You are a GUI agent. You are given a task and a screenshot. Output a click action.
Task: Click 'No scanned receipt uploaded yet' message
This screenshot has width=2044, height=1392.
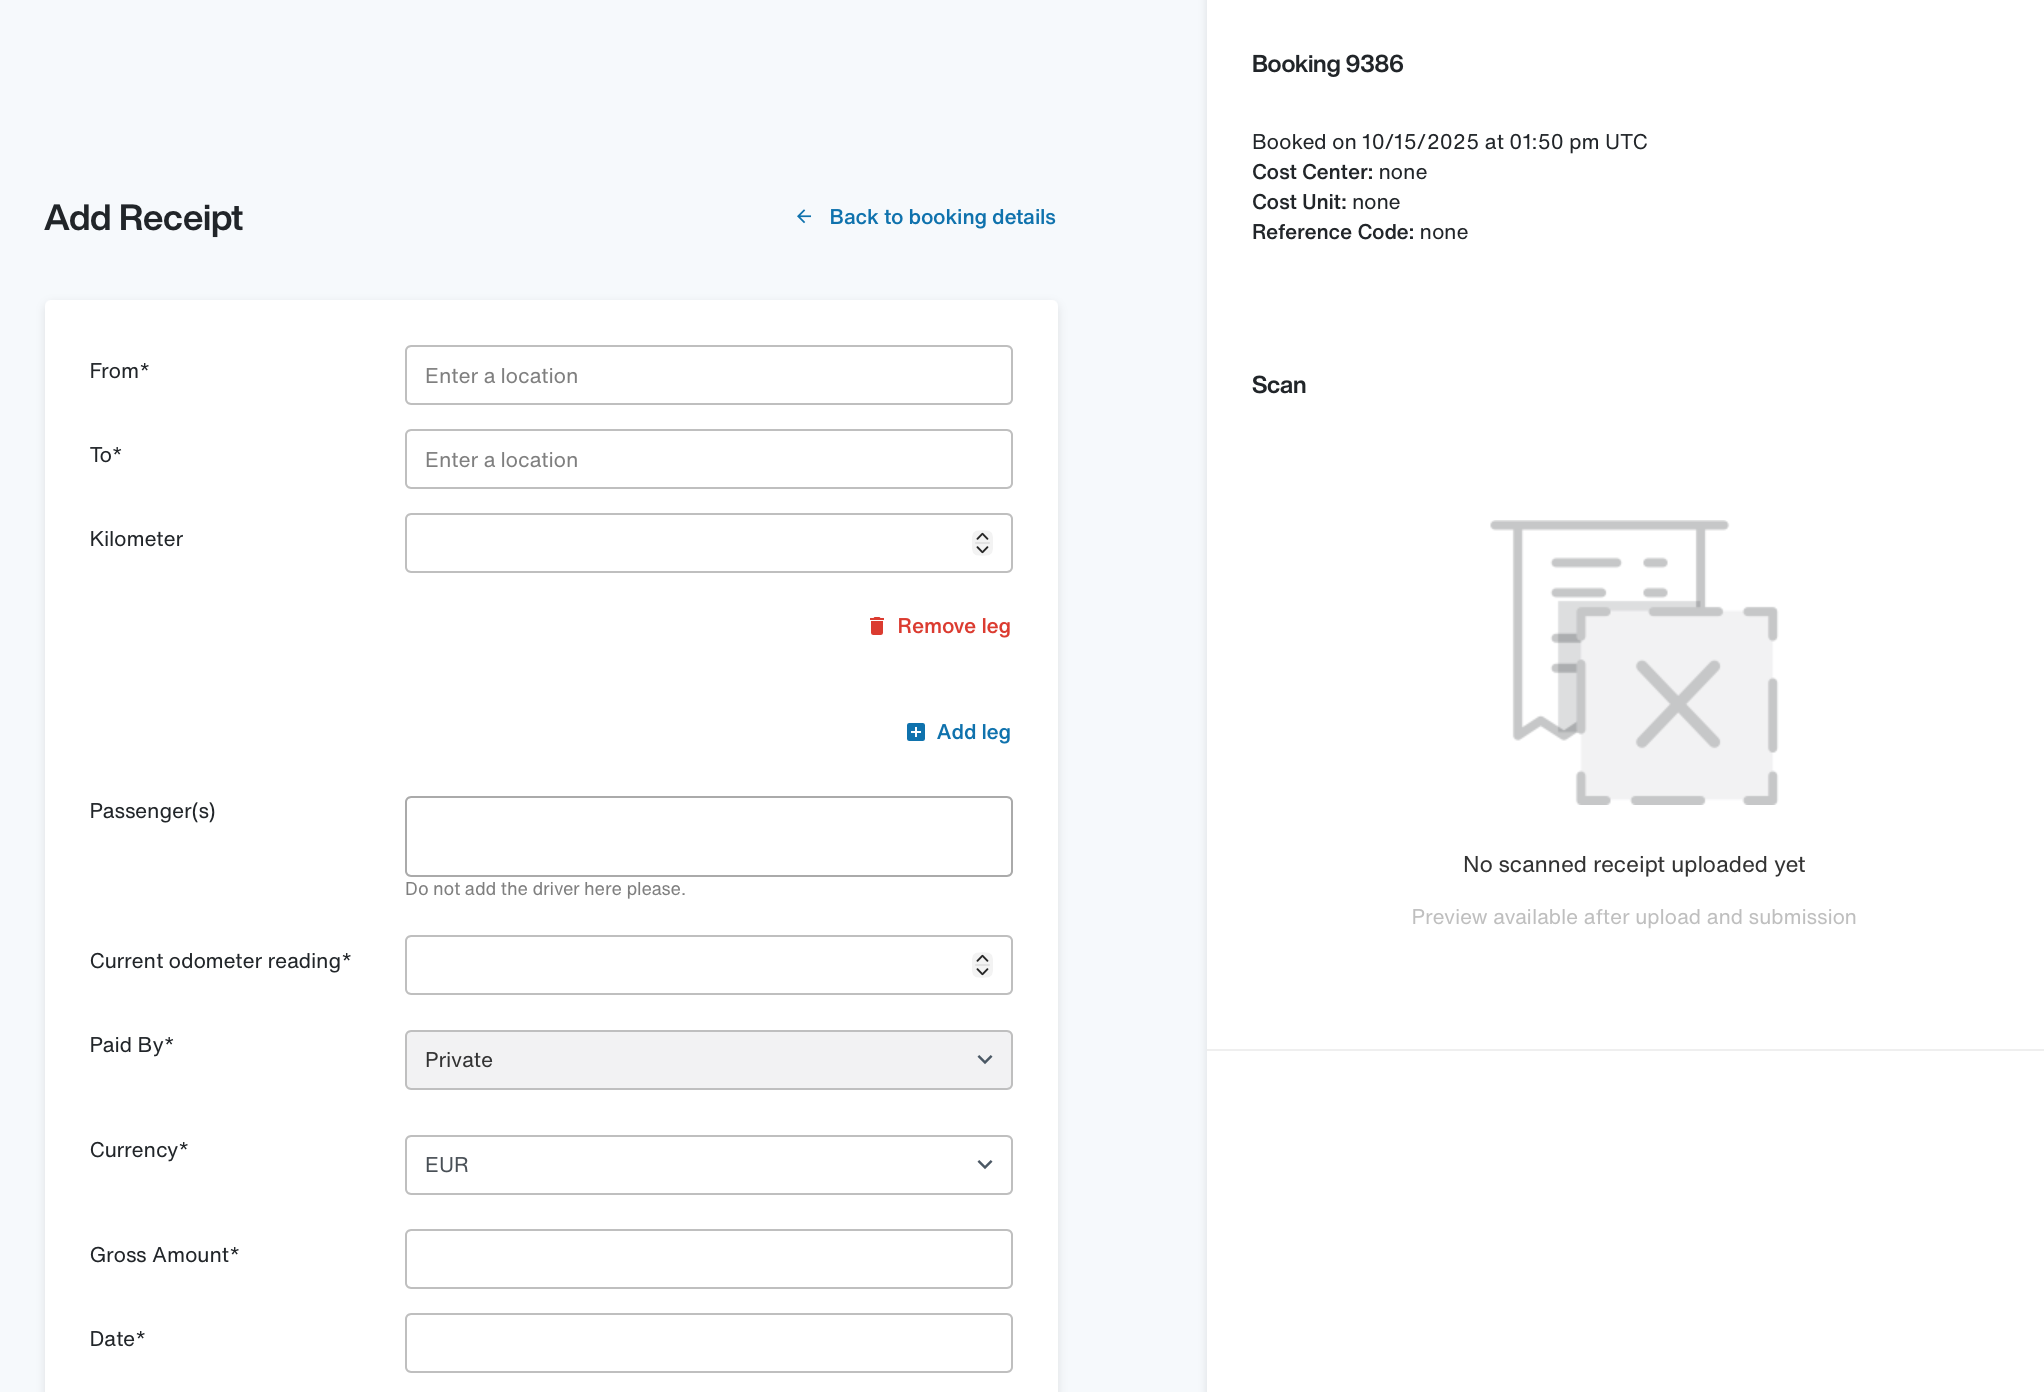click(1634, 864)
